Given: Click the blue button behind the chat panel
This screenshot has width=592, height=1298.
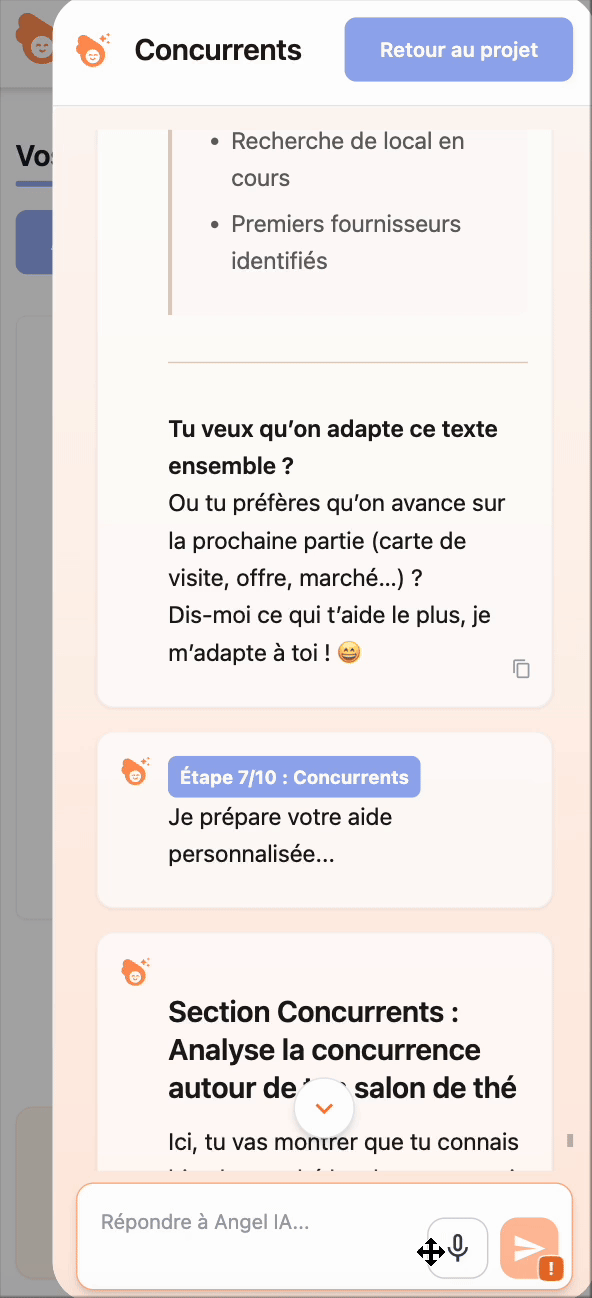Looking at the screenshot, I should coord(33,242).
